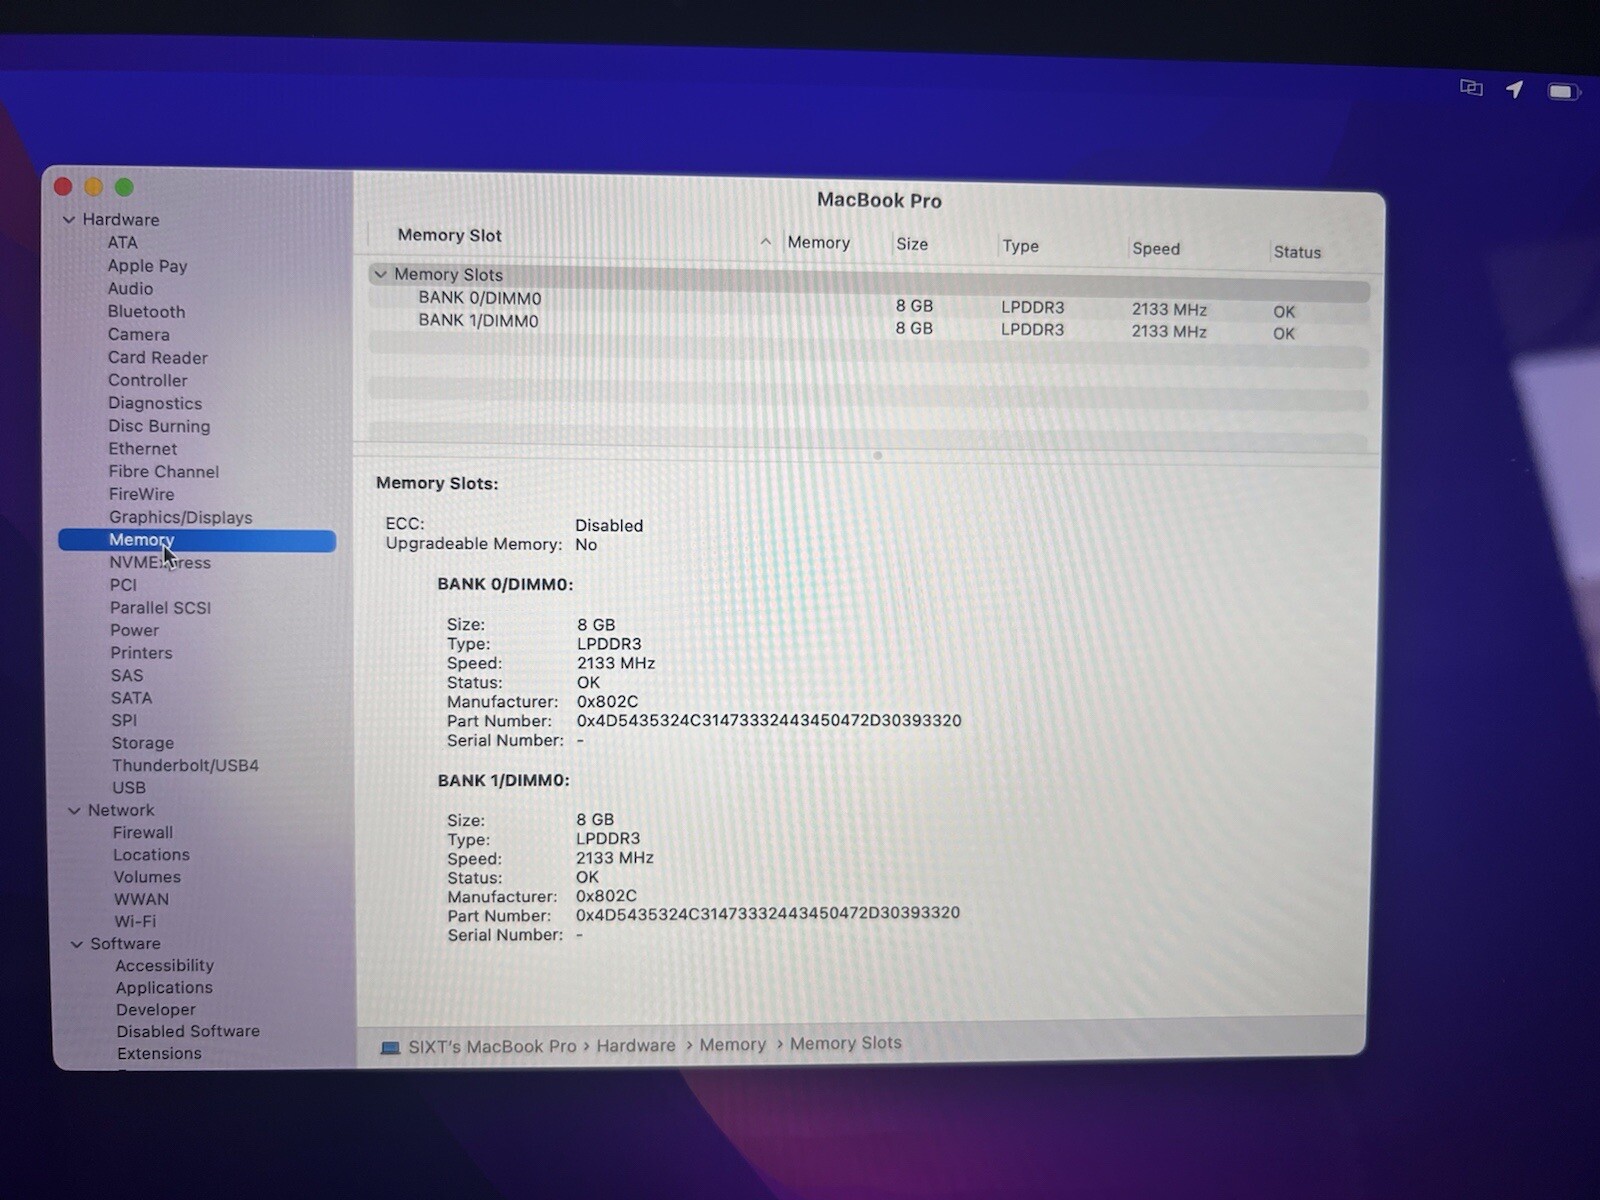The image size is (1600, 1200).
Task: Open the SPI hardware section
Action: (x=124, y=721)
